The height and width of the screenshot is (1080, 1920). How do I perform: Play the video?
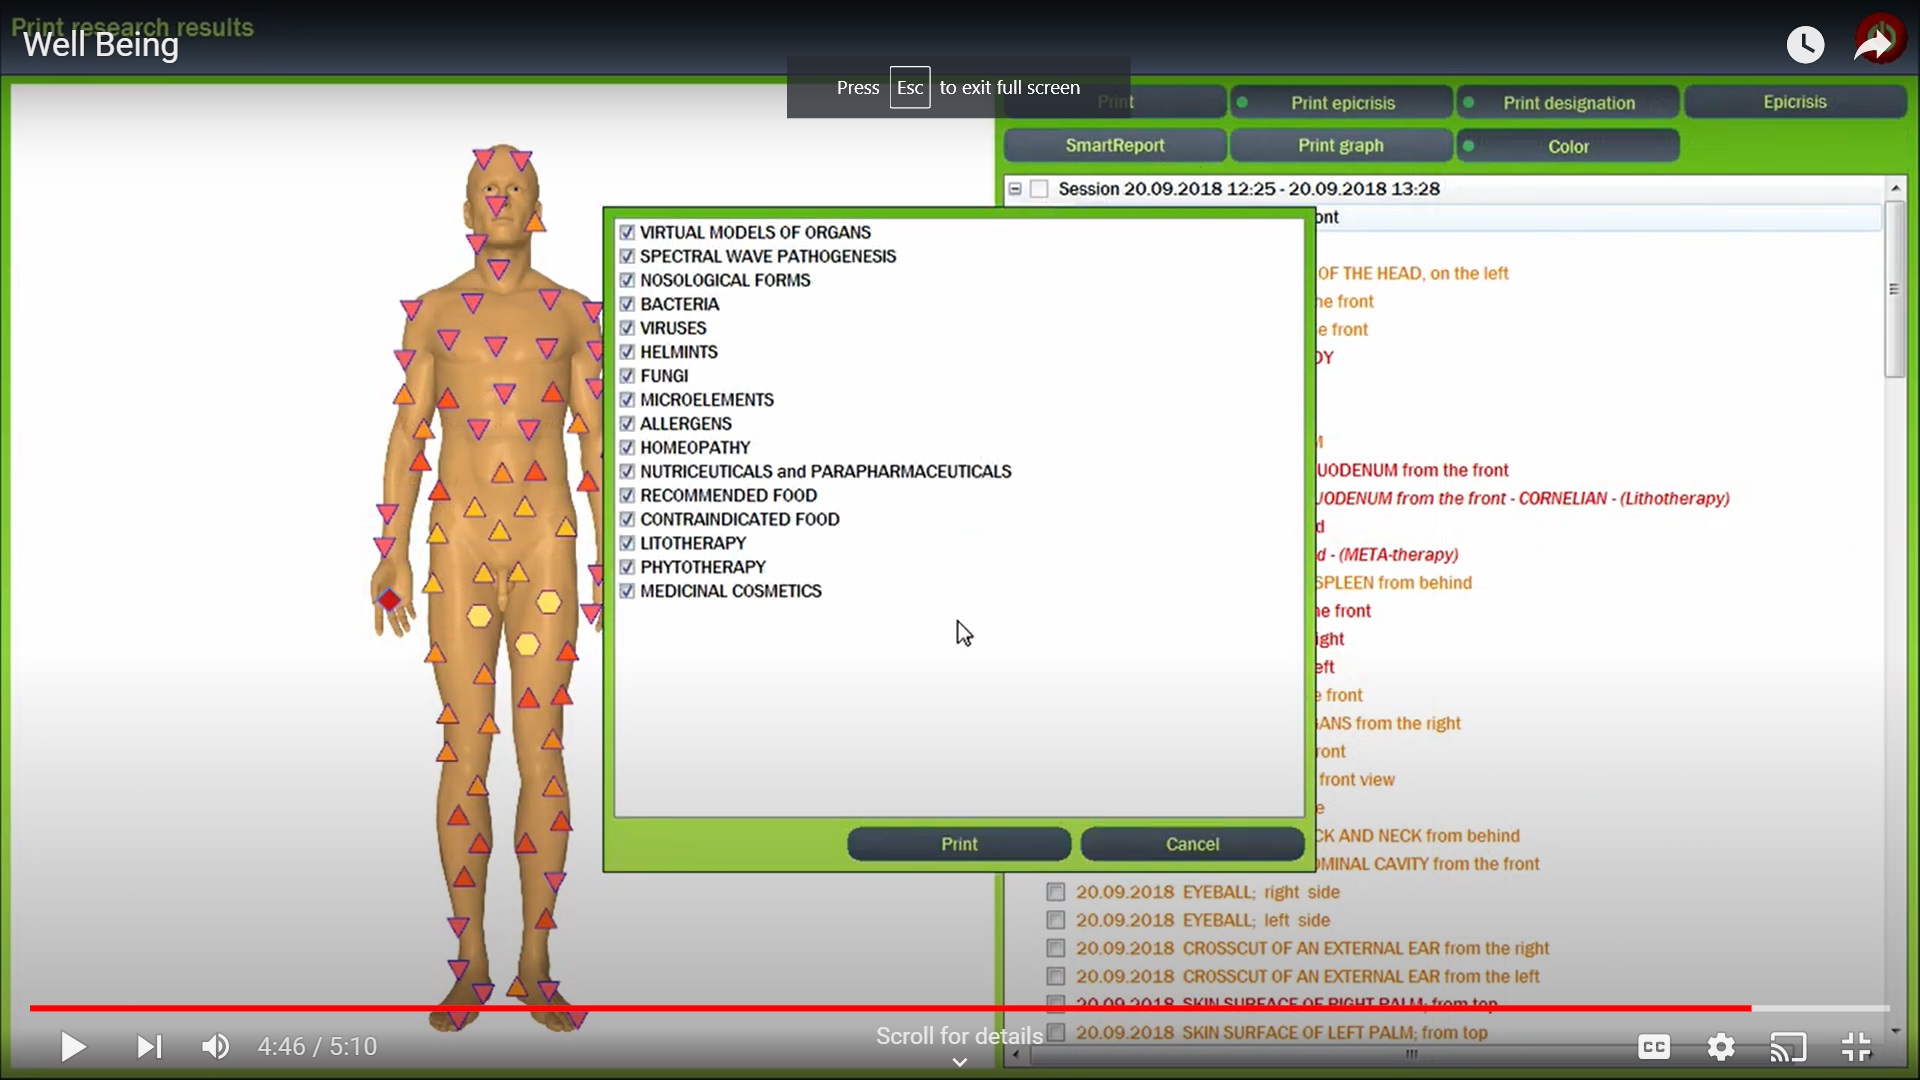click(x=72, y=1047)
